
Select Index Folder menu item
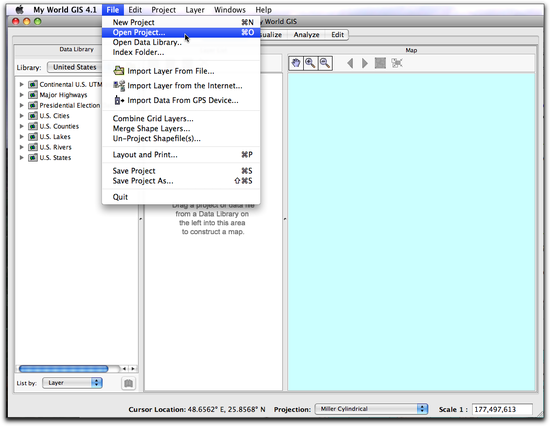[x=181, y=52]
